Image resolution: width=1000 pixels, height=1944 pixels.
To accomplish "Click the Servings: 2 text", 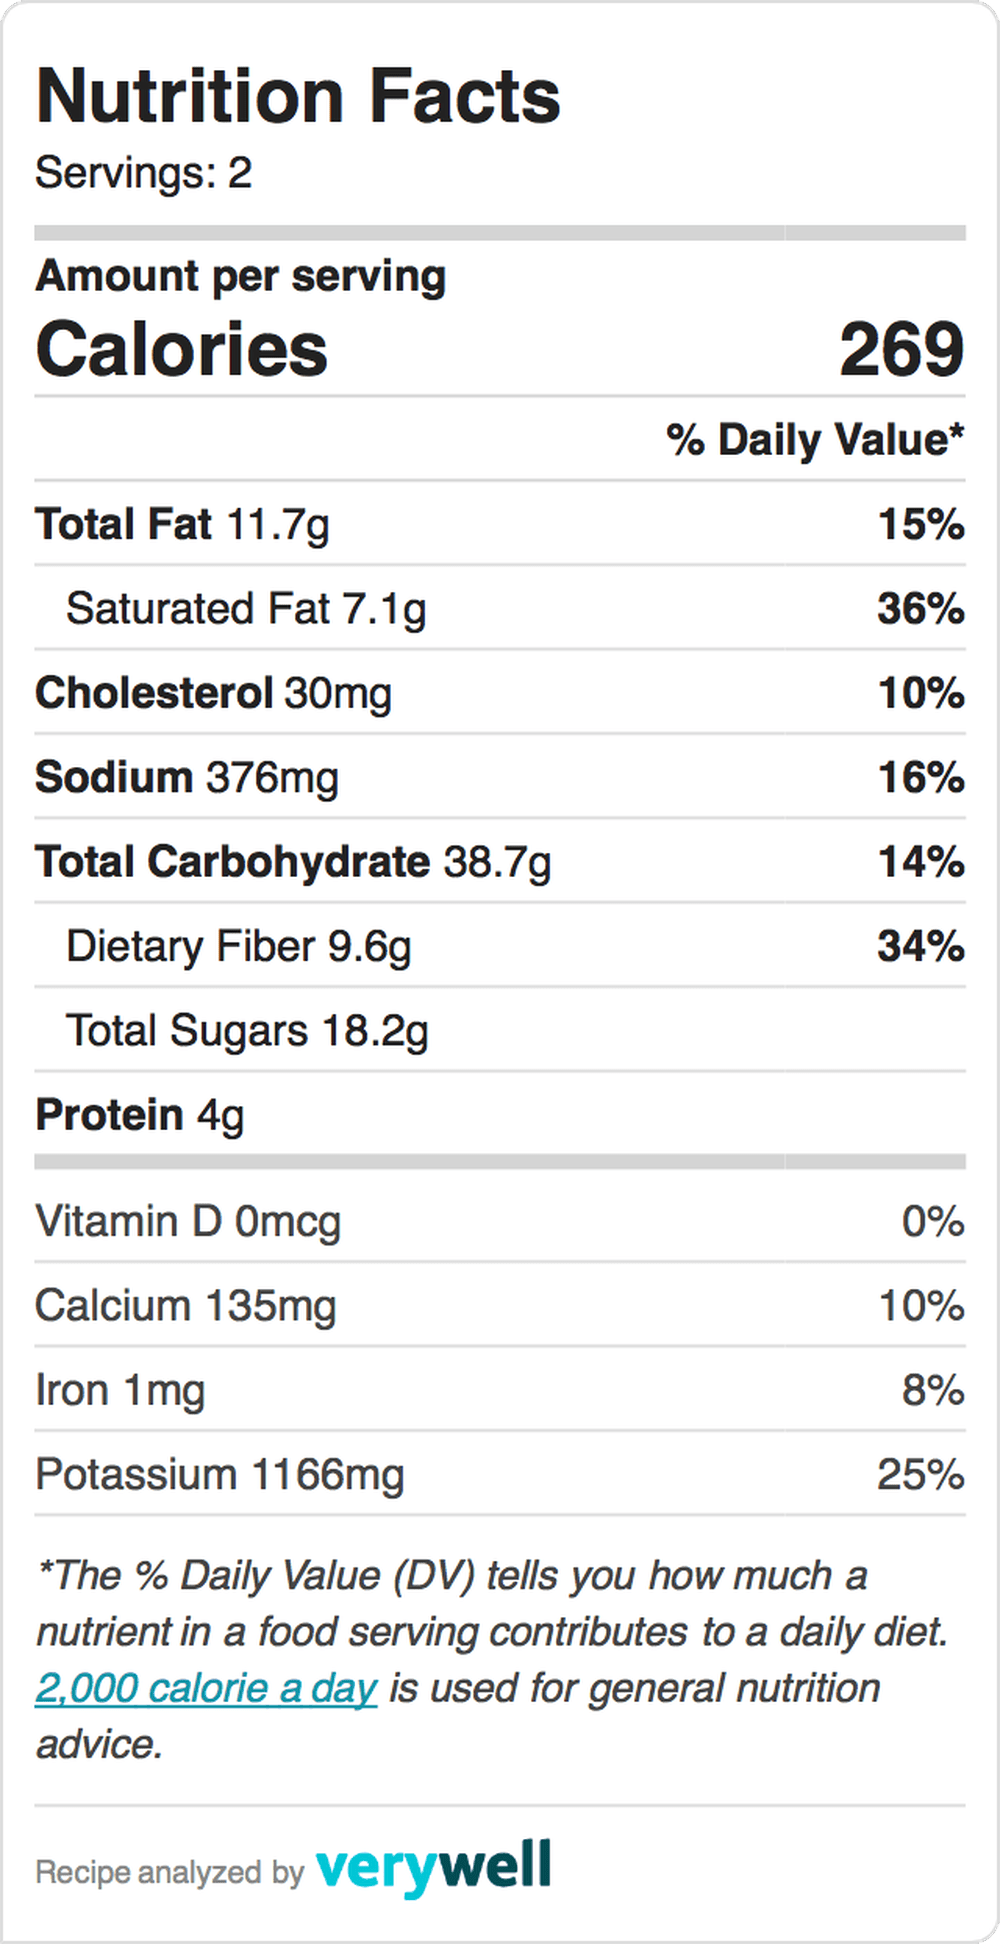I will click(144, 172).
